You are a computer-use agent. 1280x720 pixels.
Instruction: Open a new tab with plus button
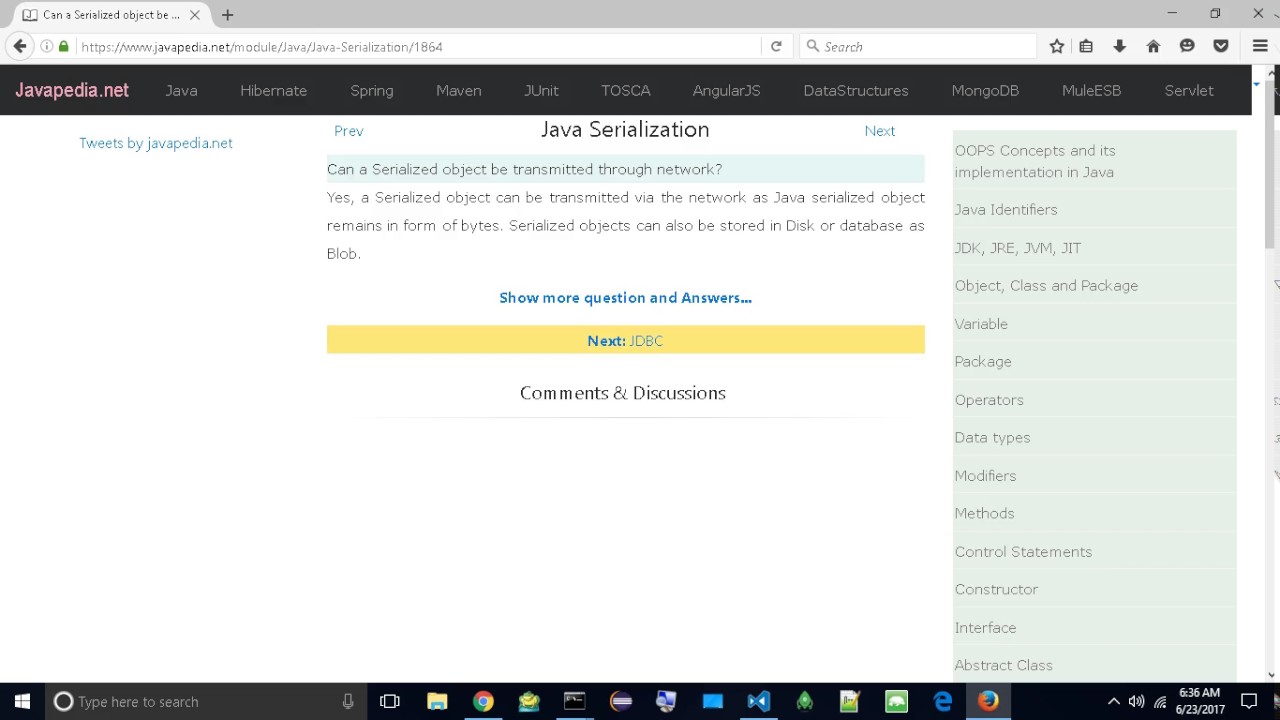227,15
